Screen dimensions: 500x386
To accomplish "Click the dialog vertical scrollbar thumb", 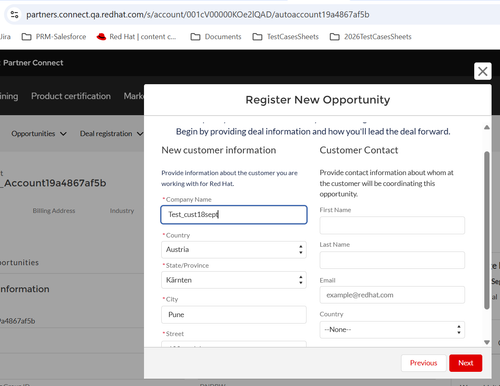I will pyautogui.click(x=487, y=230).
